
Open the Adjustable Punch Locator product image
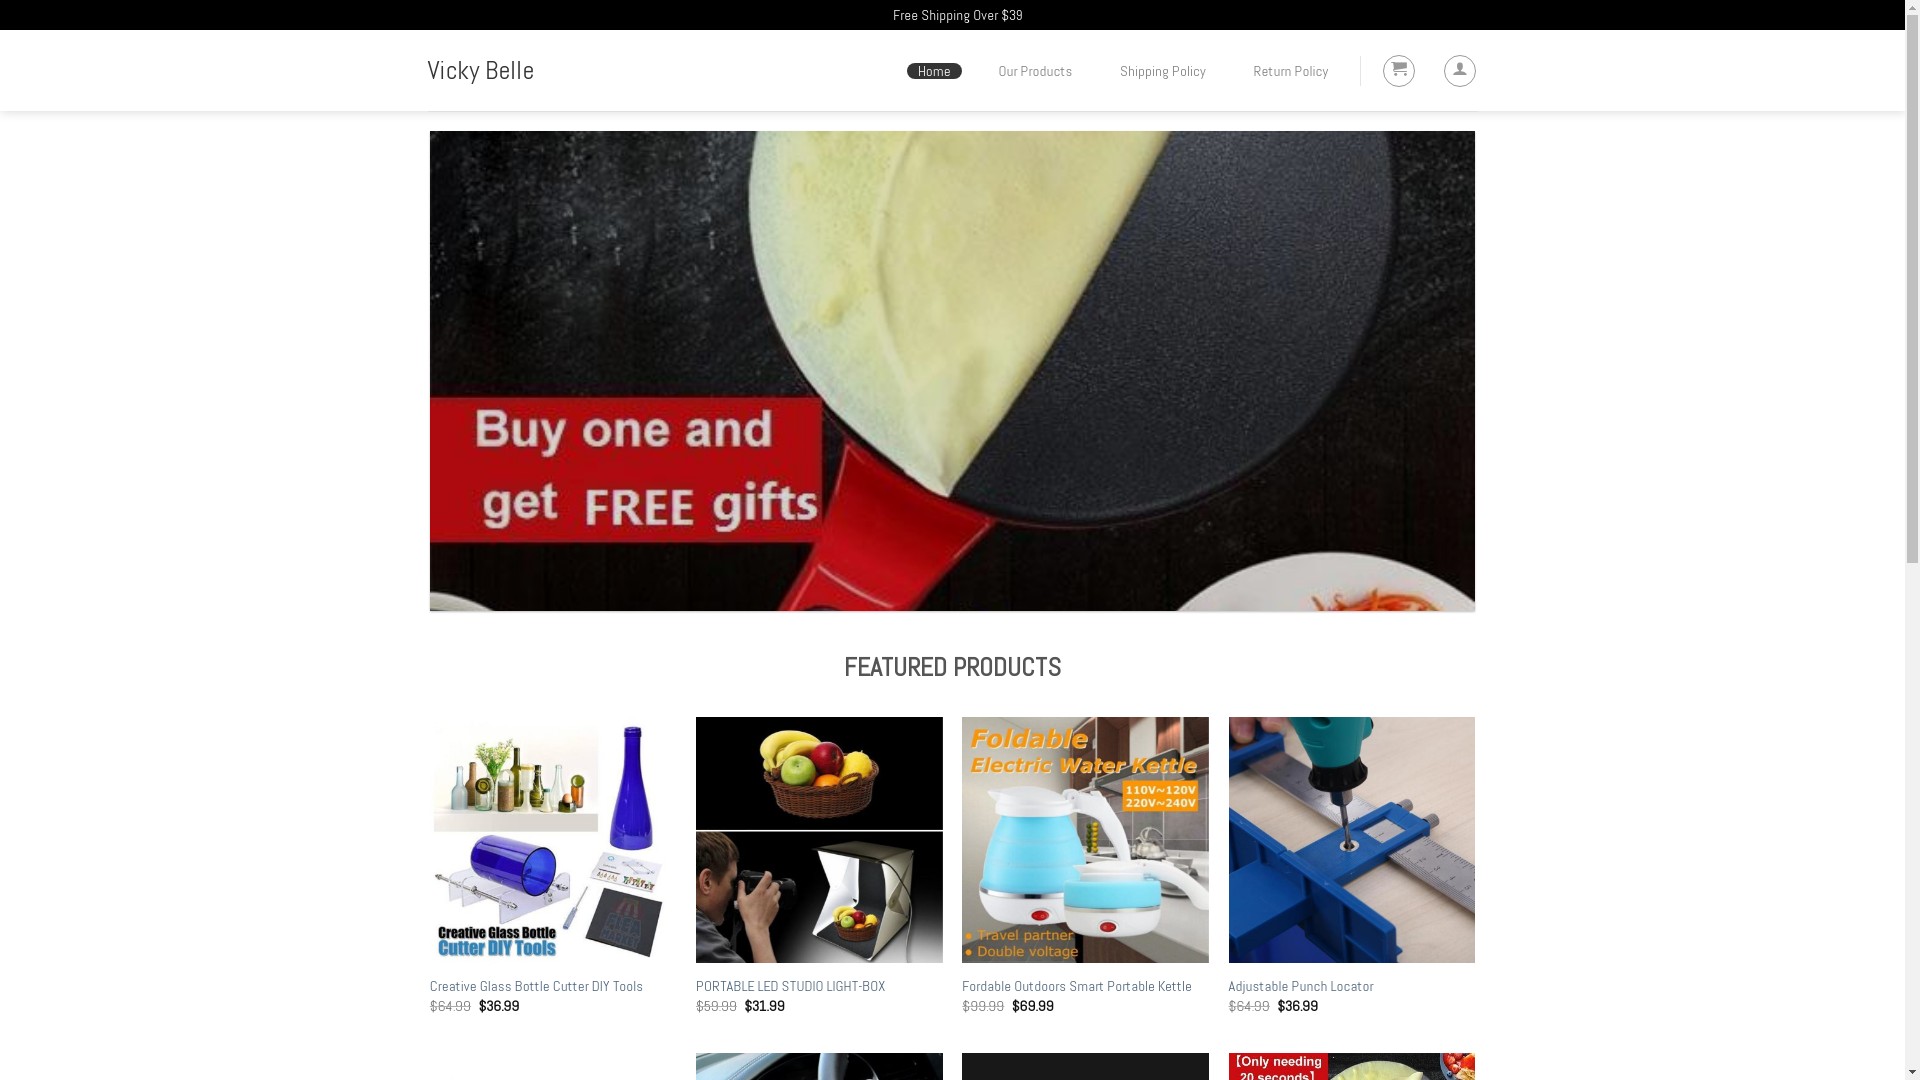pos(1351,840)
